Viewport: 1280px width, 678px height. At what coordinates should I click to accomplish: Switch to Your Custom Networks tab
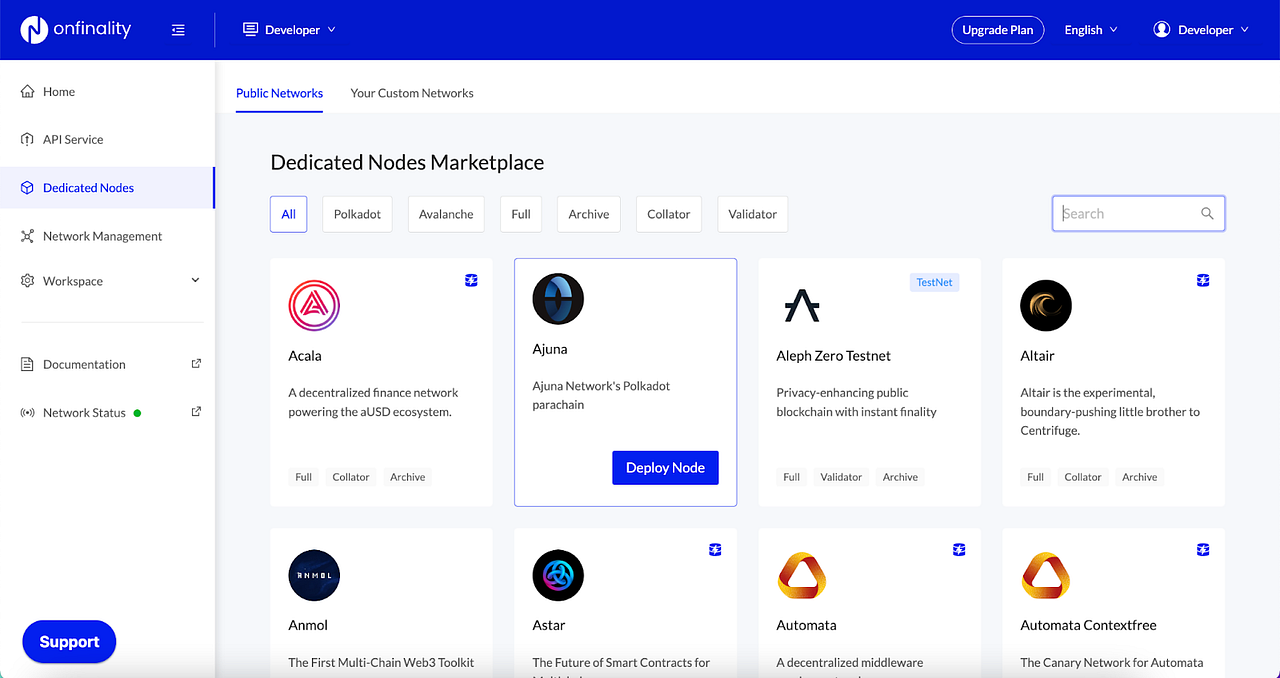tap(412, 93)
